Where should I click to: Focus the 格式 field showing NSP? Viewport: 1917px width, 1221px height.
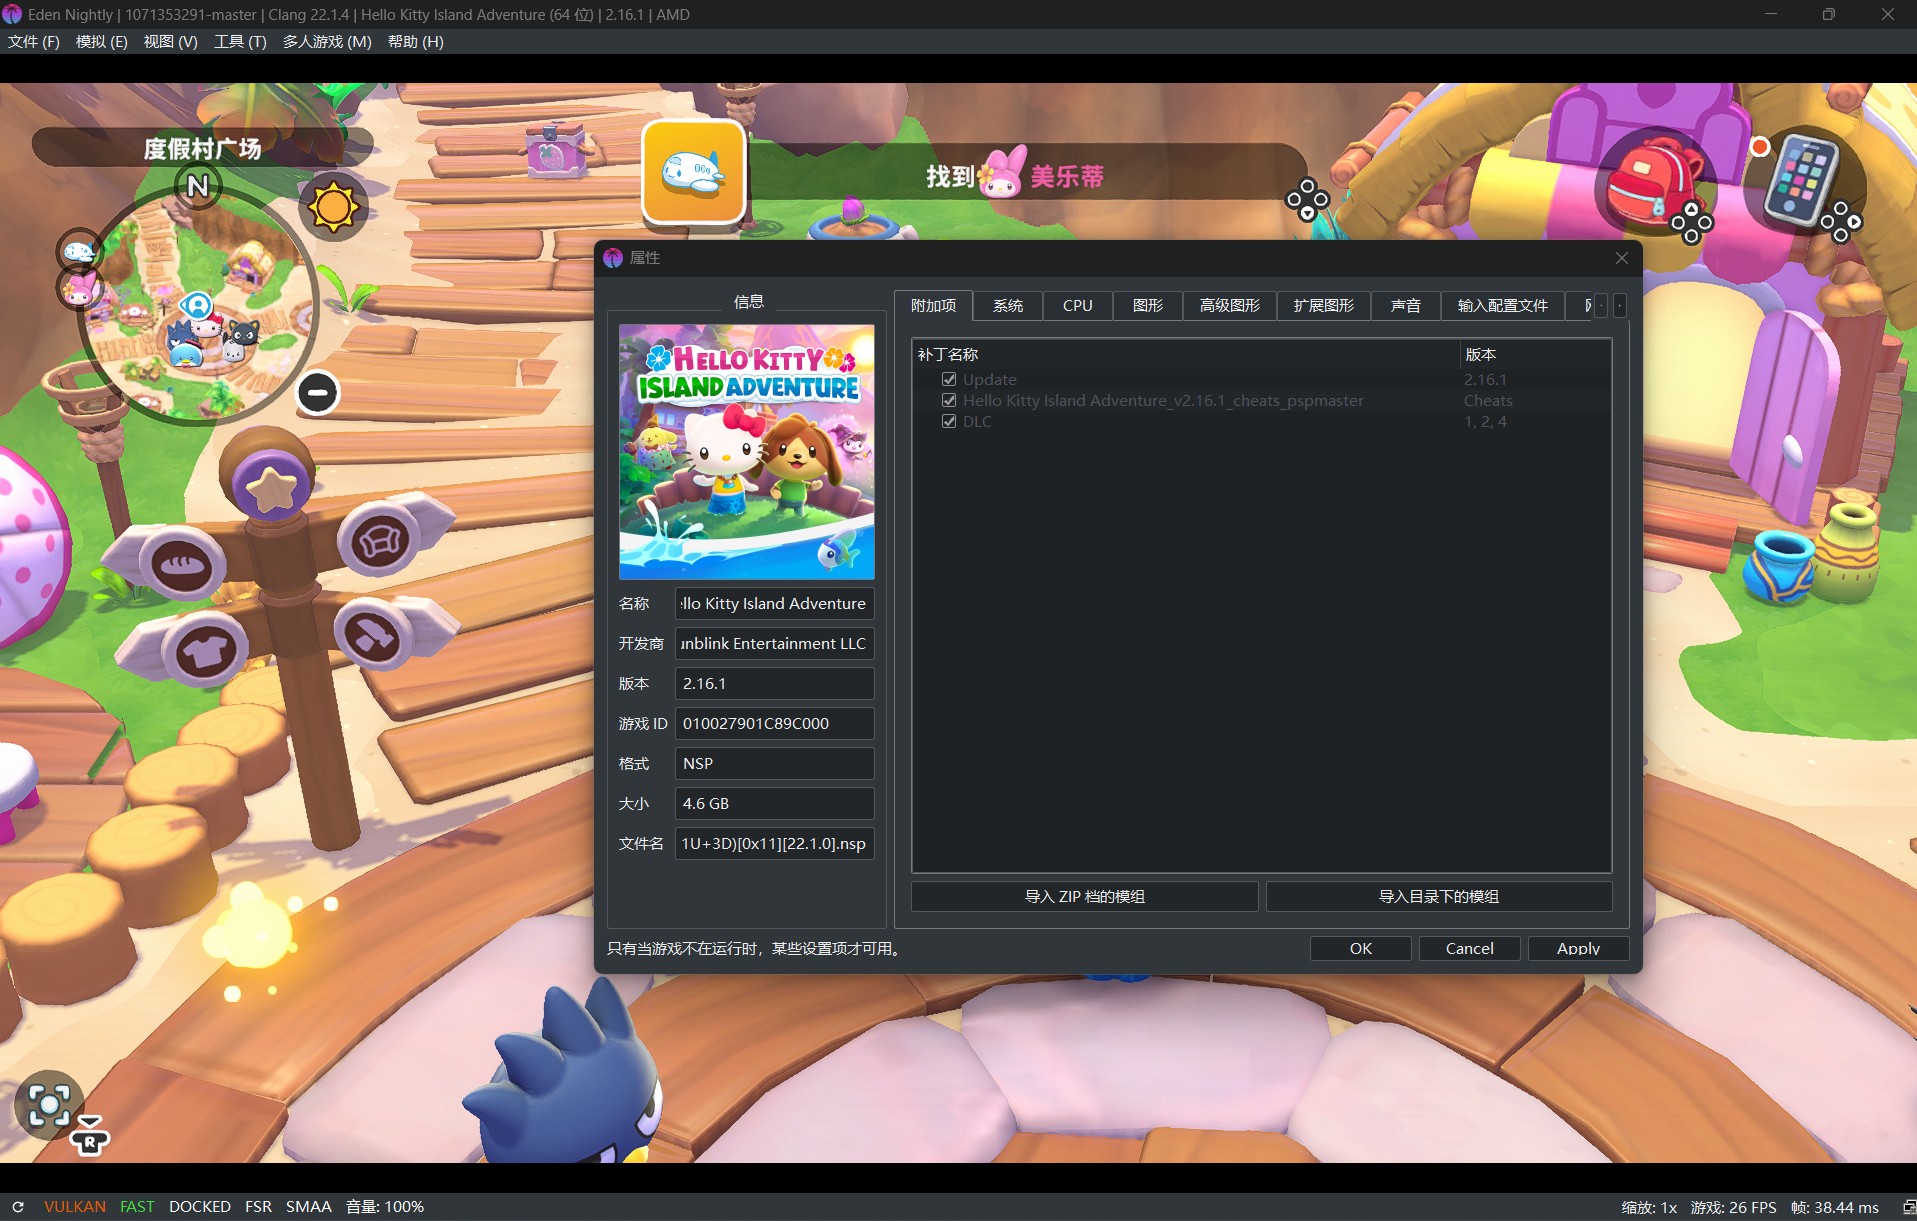click(x=774, y=763)
